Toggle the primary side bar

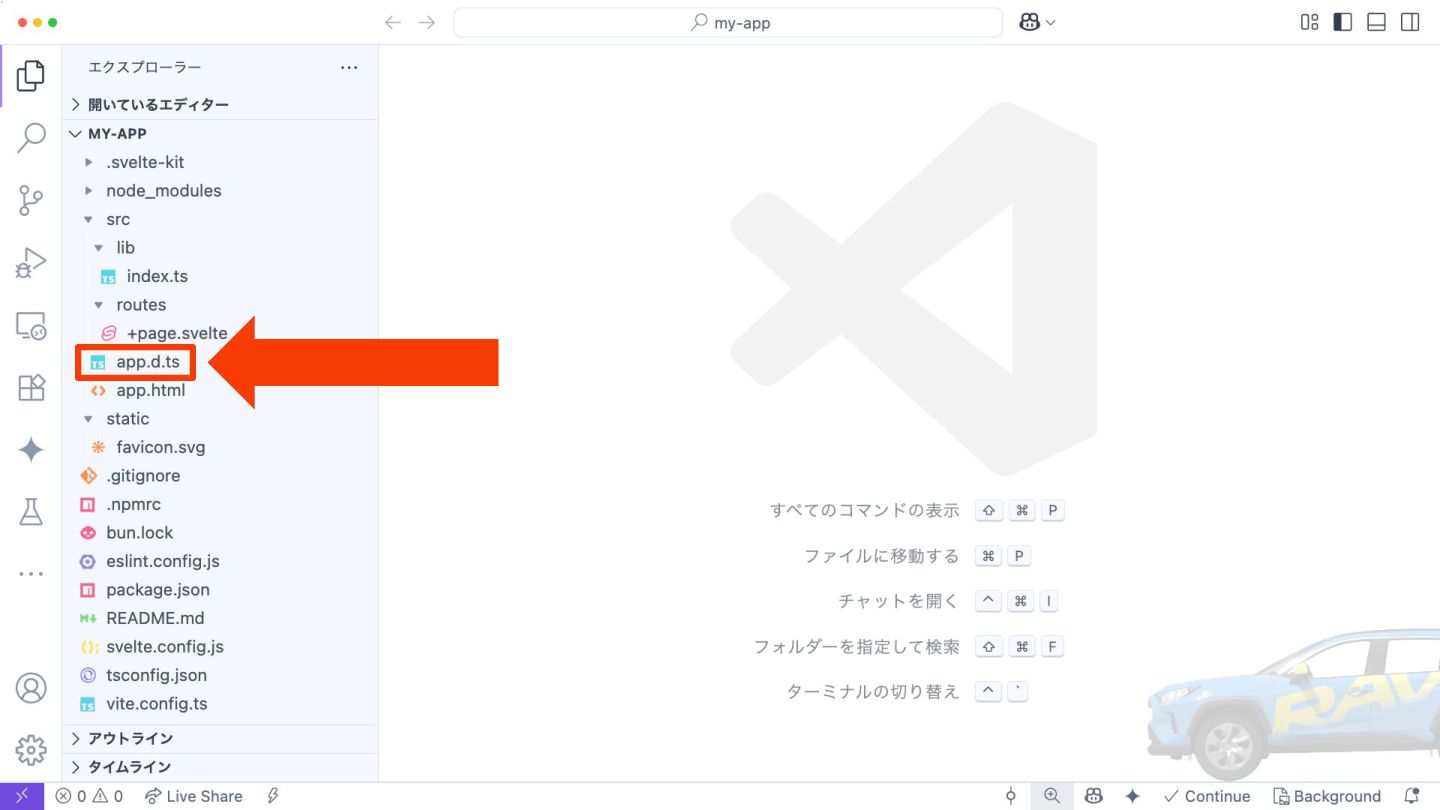click(x=1343, y=22)
